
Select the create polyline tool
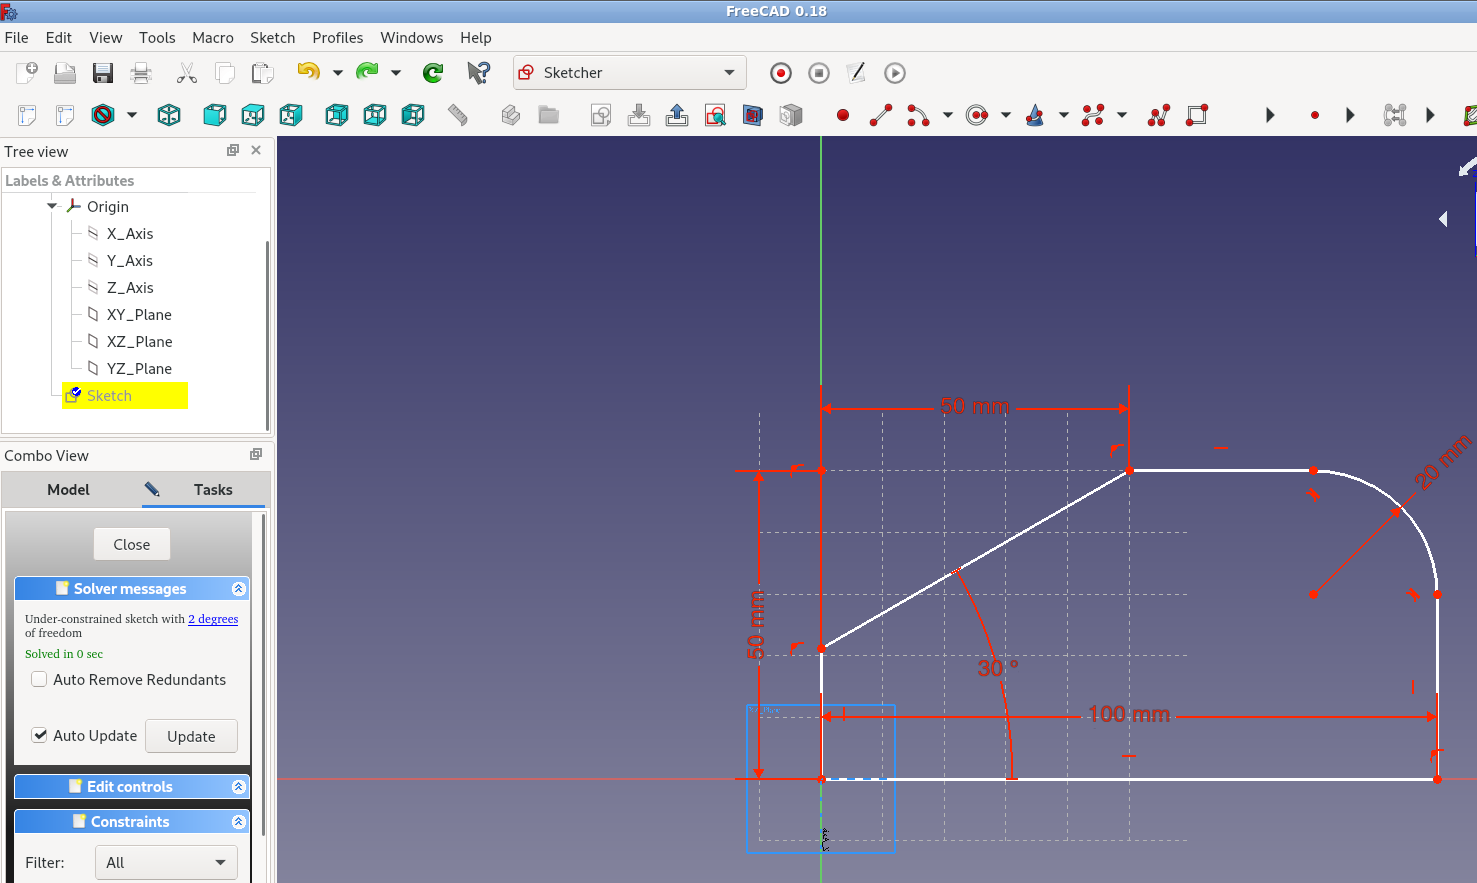point(1159,115)
